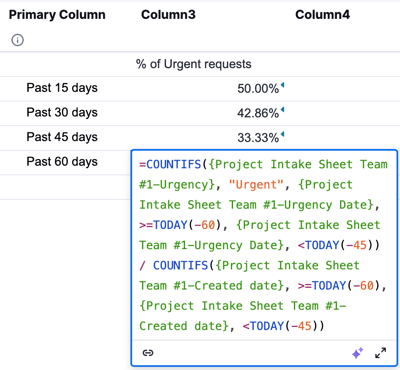Click the info icon under Primary Column
Image resolution: width=400 pixels, height=370 pixels.
point(17,40)
